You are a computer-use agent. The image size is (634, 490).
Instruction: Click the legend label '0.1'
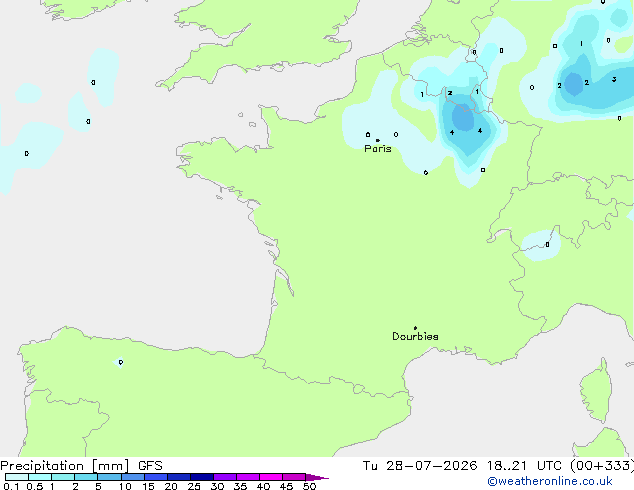coord(11,486)
